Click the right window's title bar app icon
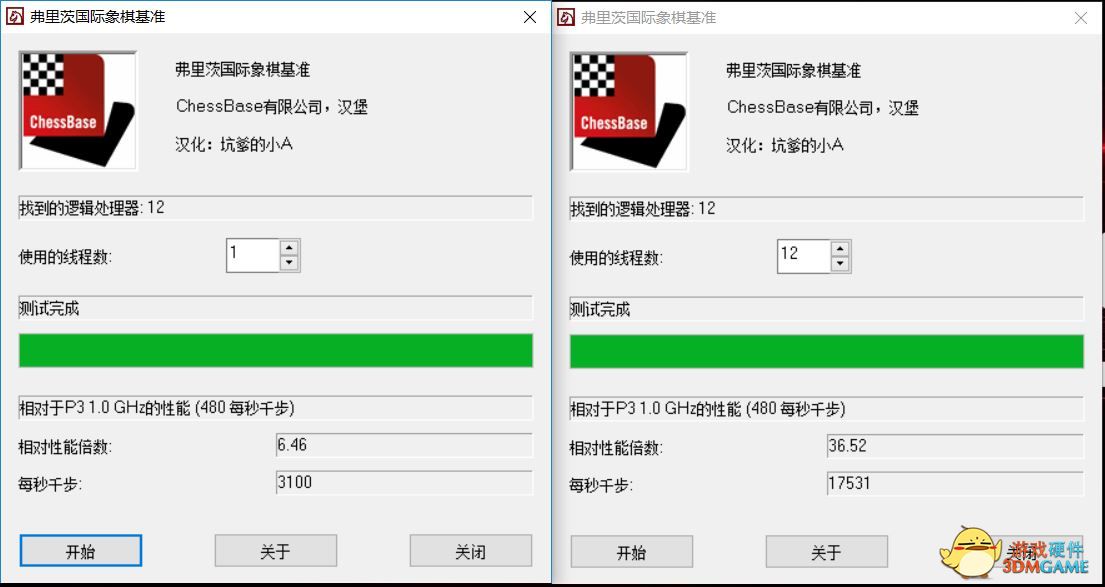The image size is (1105, 587). (x=566, y=18)
